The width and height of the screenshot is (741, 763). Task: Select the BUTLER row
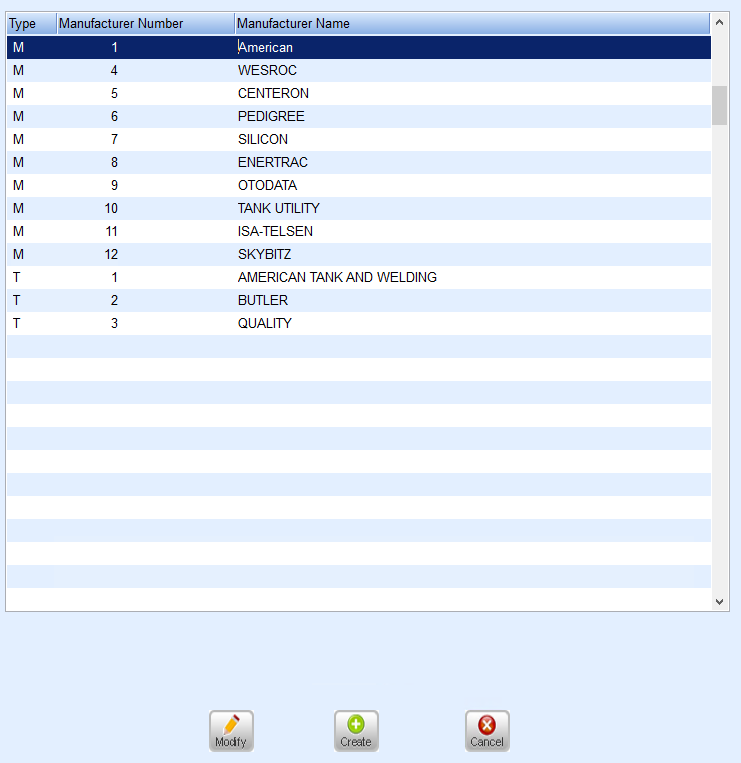click(x=359, y=300)
